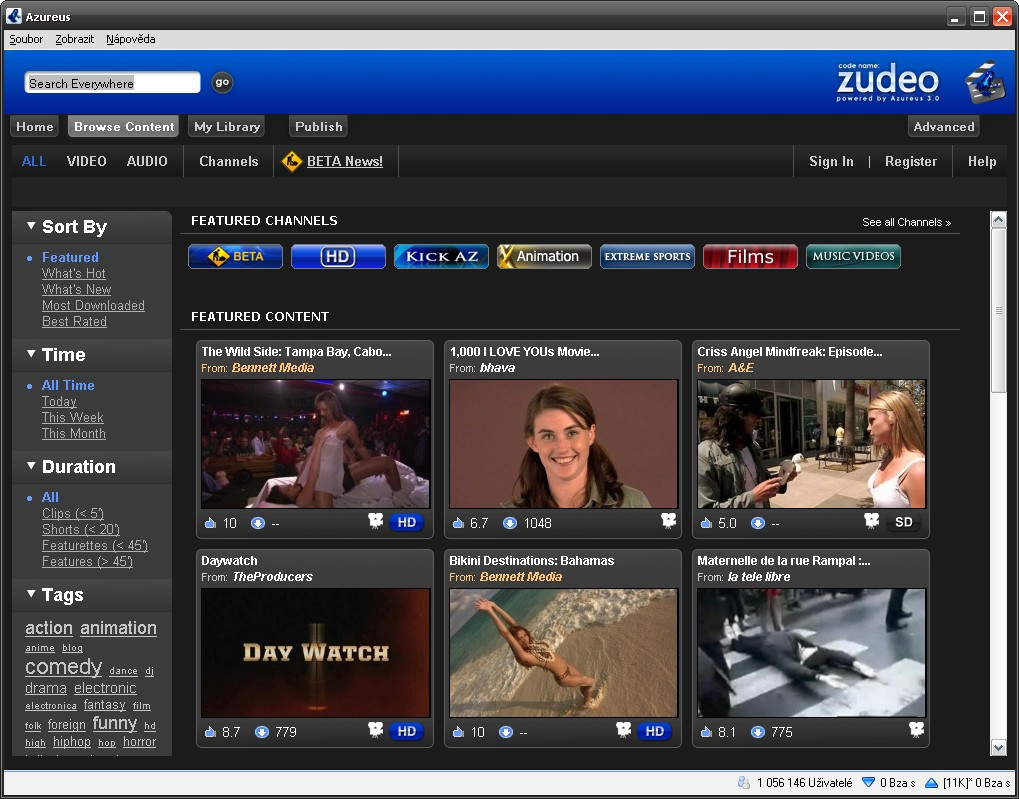
Task: Open the Register link
Action: tap(910, 161)
